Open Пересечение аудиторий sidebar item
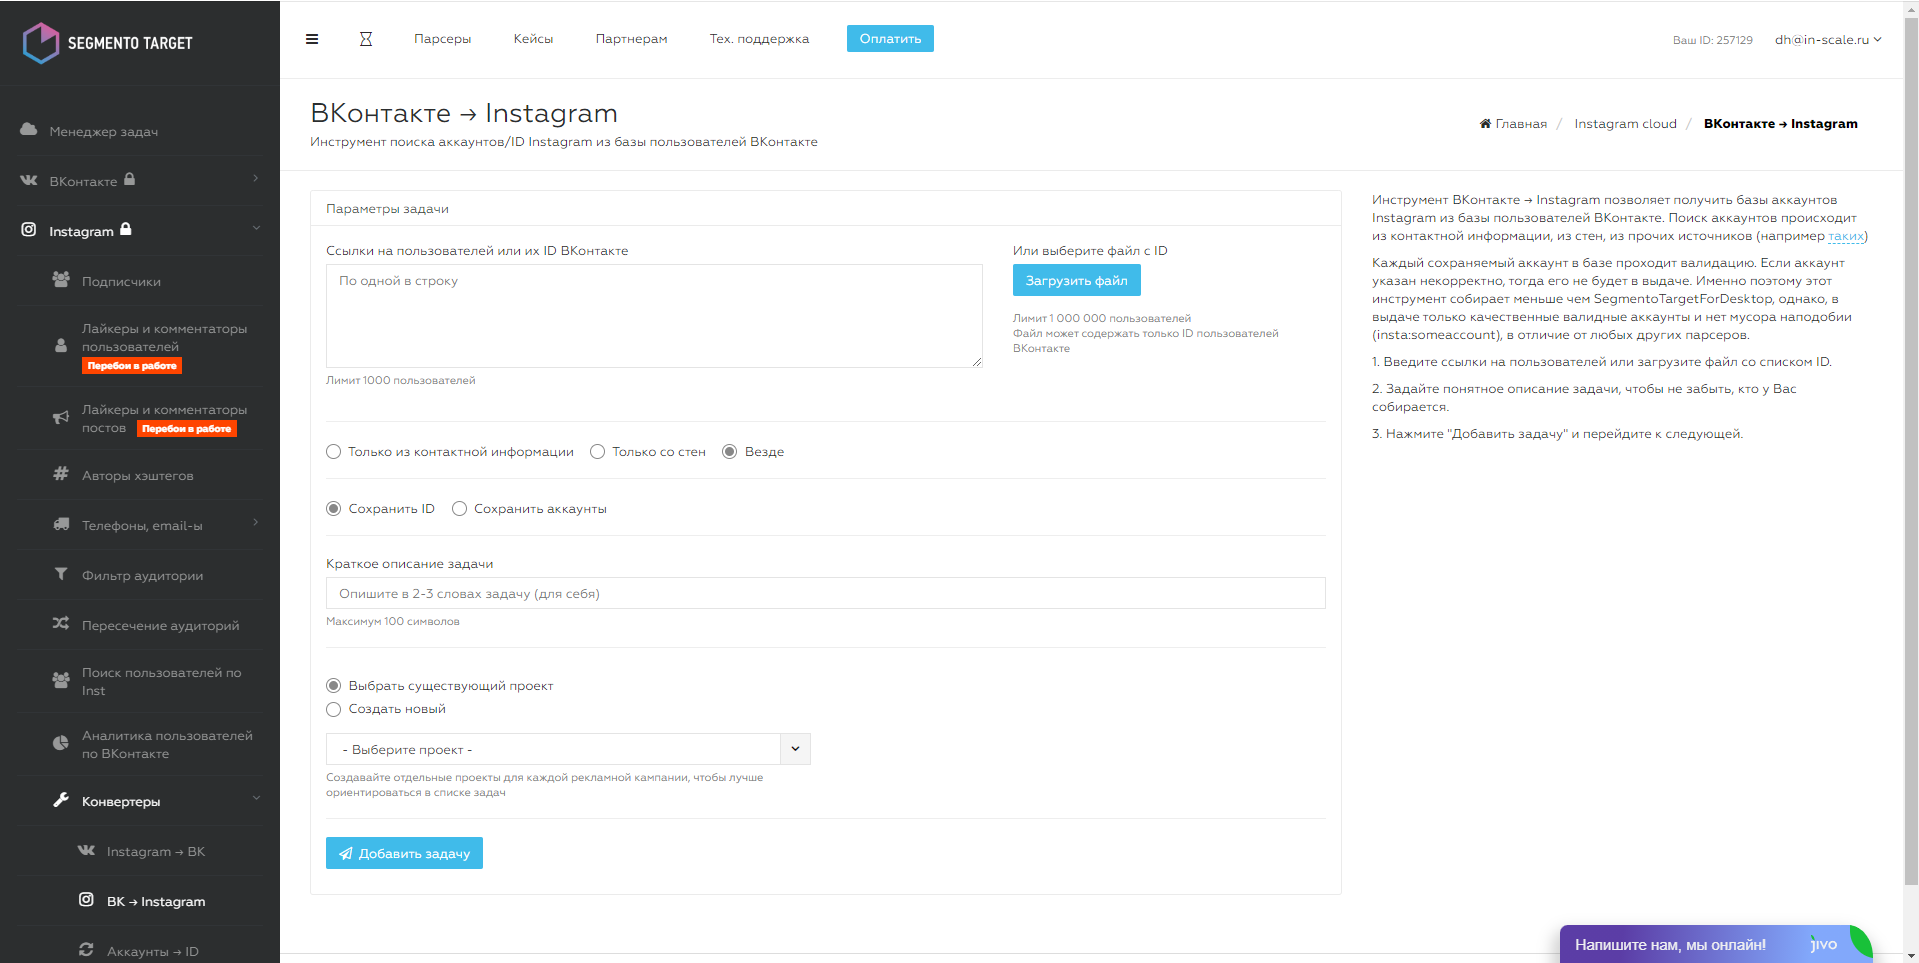 160,625
